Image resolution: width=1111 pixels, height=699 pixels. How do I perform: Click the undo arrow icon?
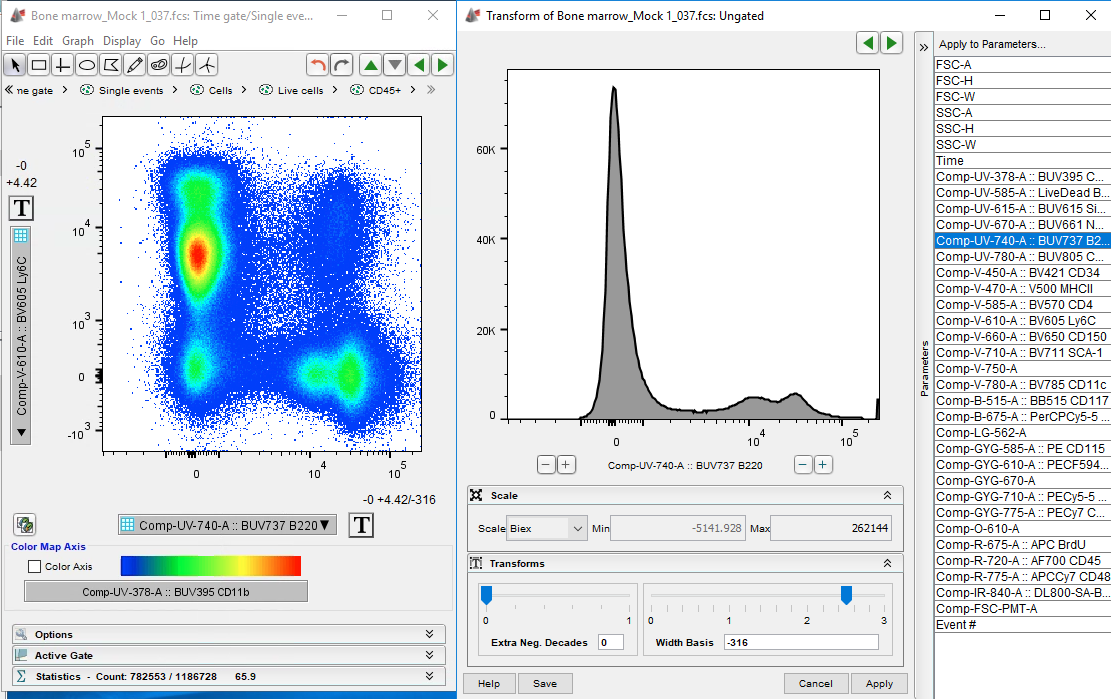318,65
